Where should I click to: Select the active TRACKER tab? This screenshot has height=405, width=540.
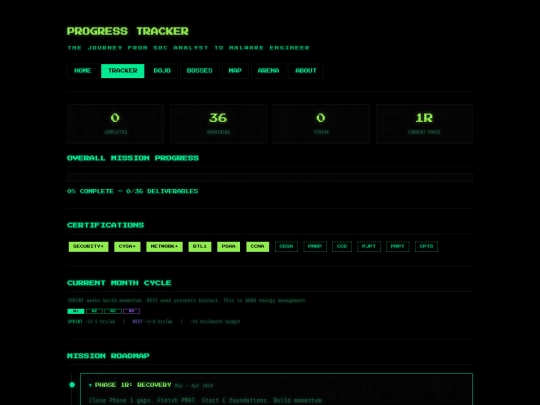[x=123, y=71]
